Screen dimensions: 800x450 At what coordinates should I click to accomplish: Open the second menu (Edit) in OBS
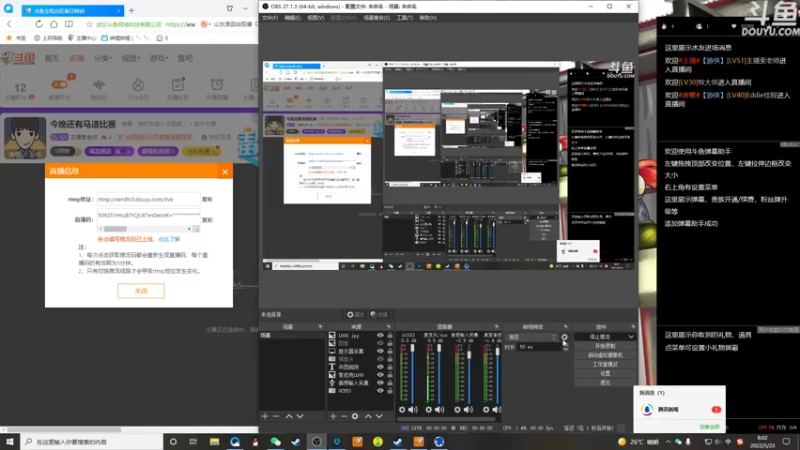click(x=292, y=18)
